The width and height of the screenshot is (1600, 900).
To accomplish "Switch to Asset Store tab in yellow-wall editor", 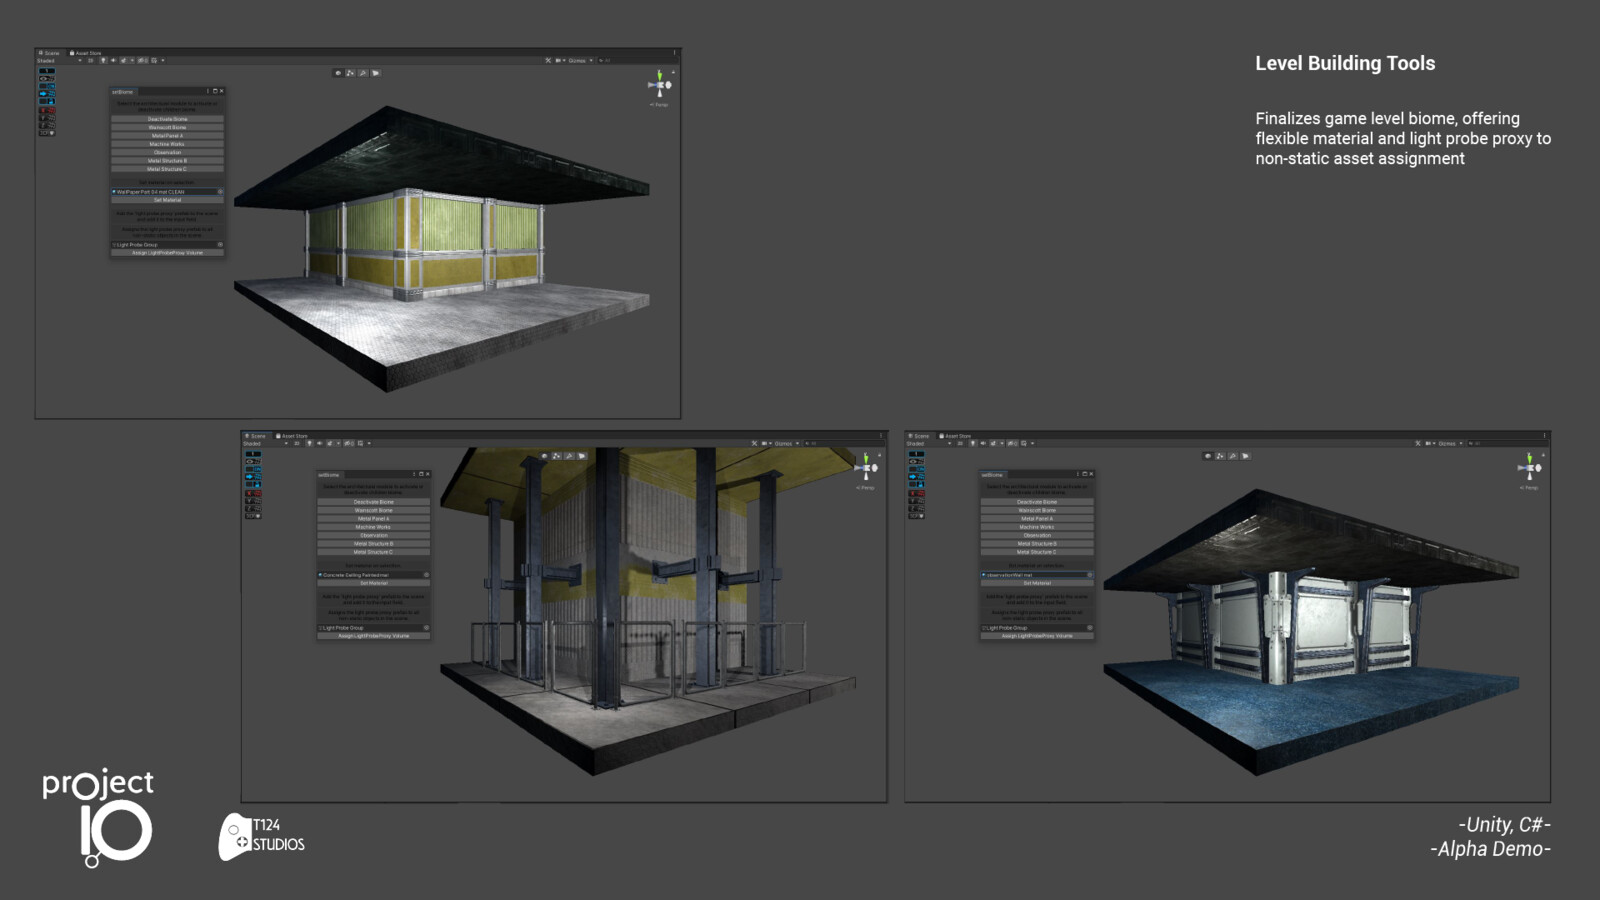I will 86,53.
